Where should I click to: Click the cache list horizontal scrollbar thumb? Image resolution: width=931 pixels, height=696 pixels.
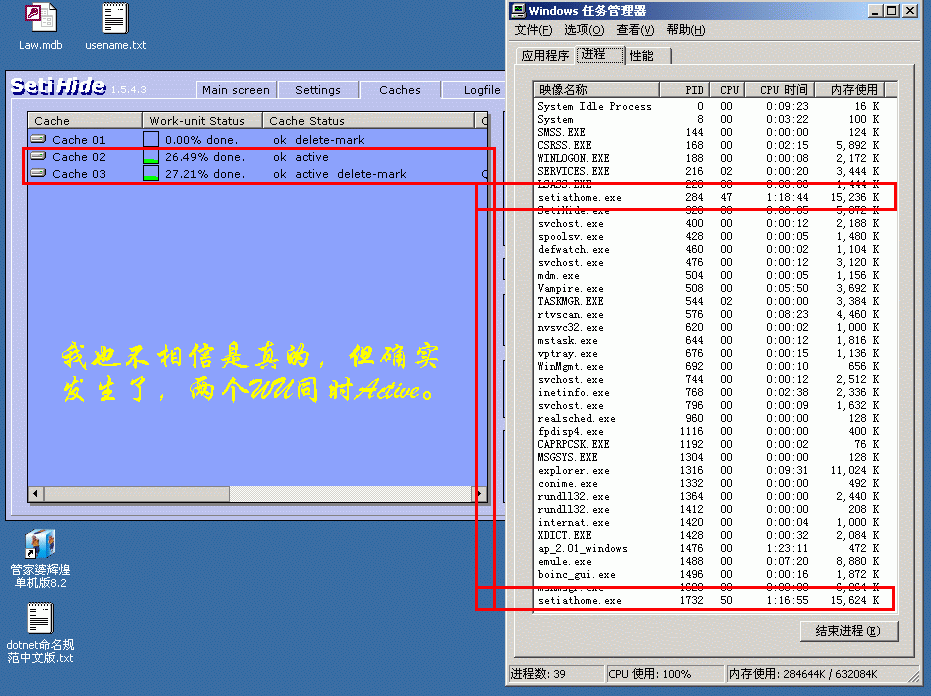pos(137,493)
